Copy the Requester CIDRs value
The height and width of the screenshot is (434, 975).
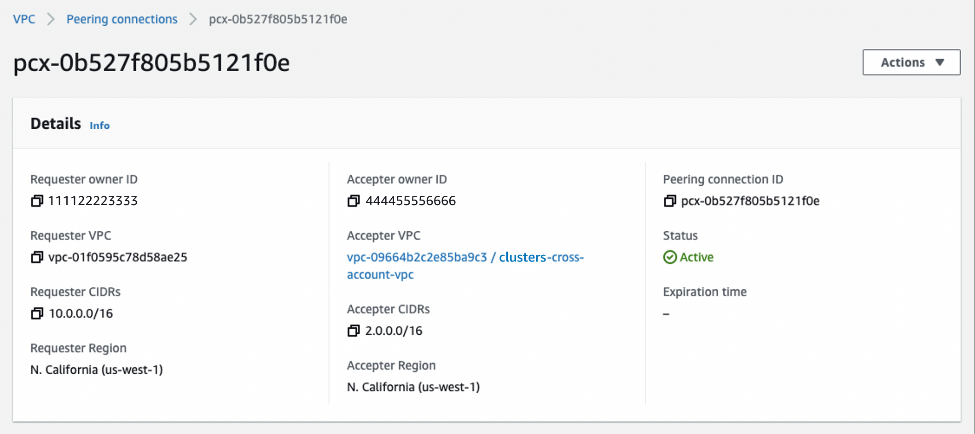tap(37, 313)
